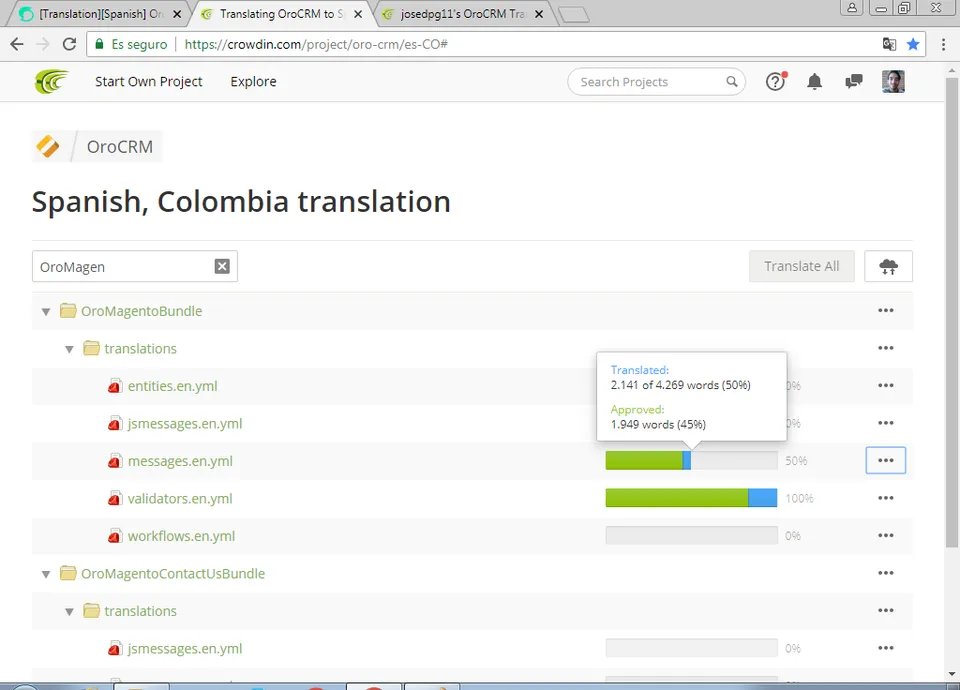Click the OroCRM project logo icon

pyautogui.click(x=48, y=146)
